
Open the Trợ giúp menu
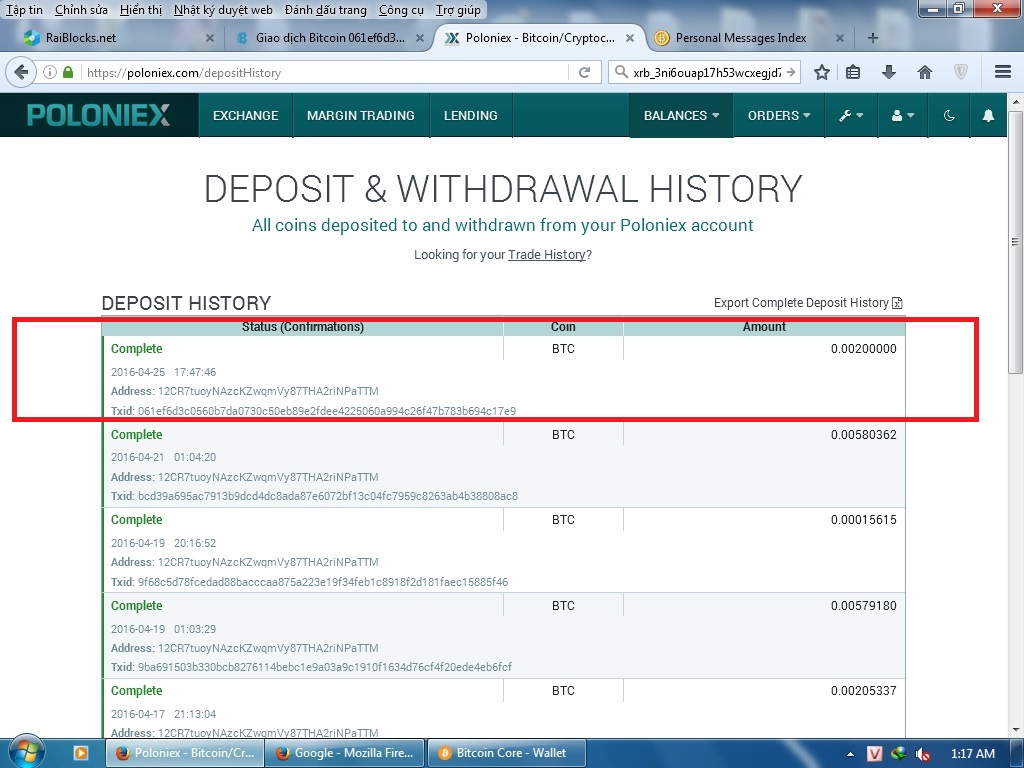[x=458, y=10]
